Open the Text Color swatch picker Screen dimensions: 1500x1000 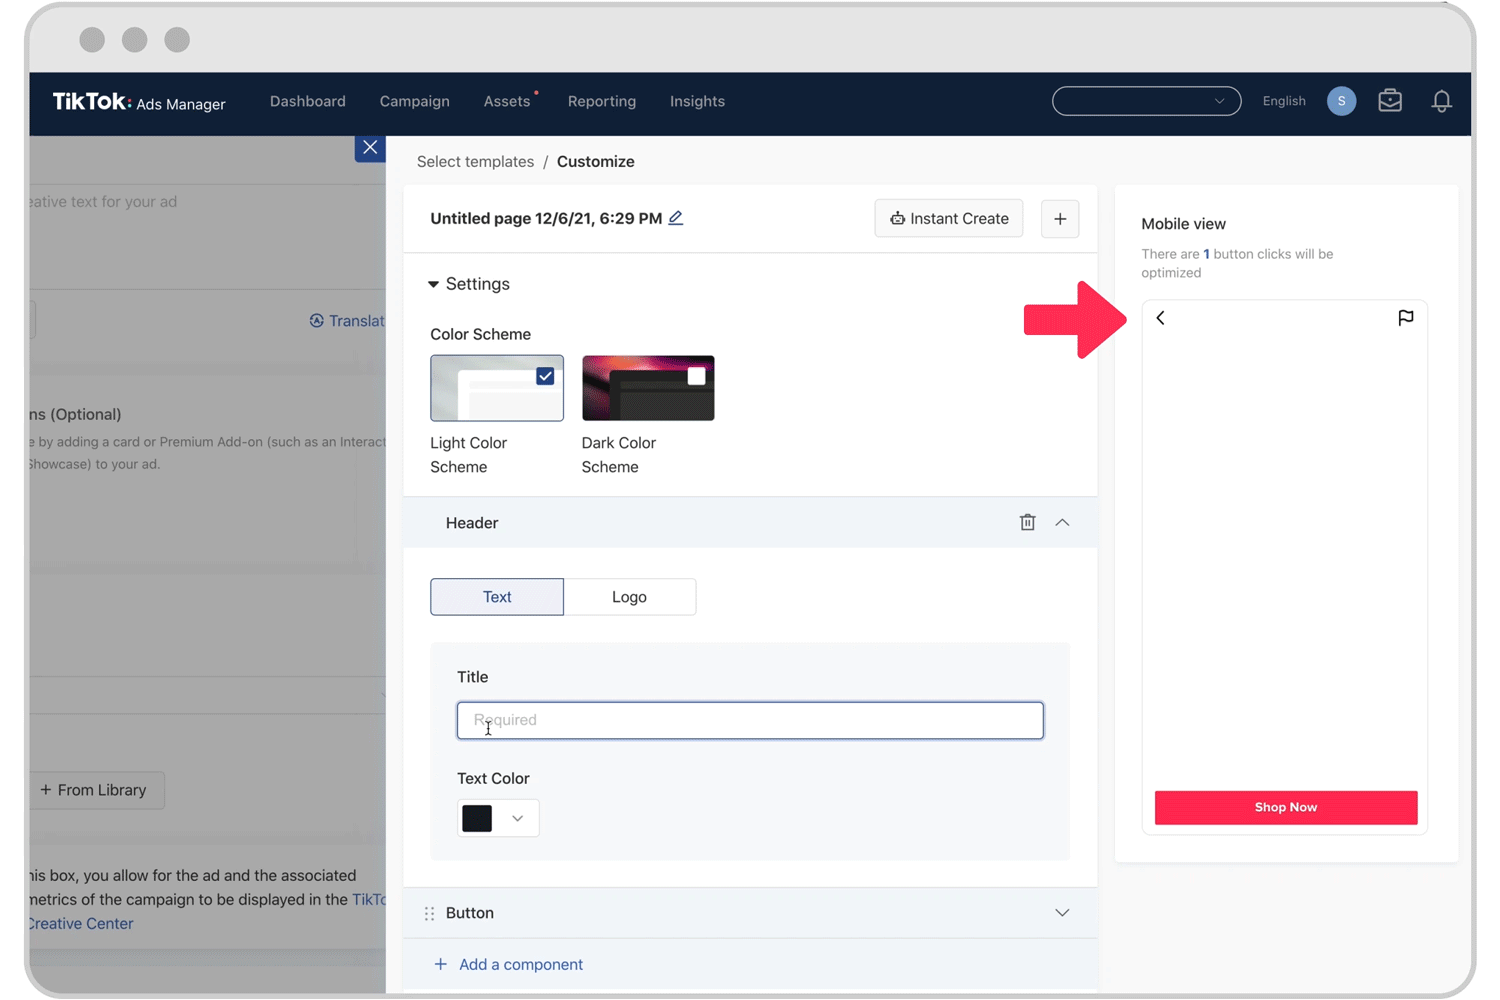click(x=497, y=817)
